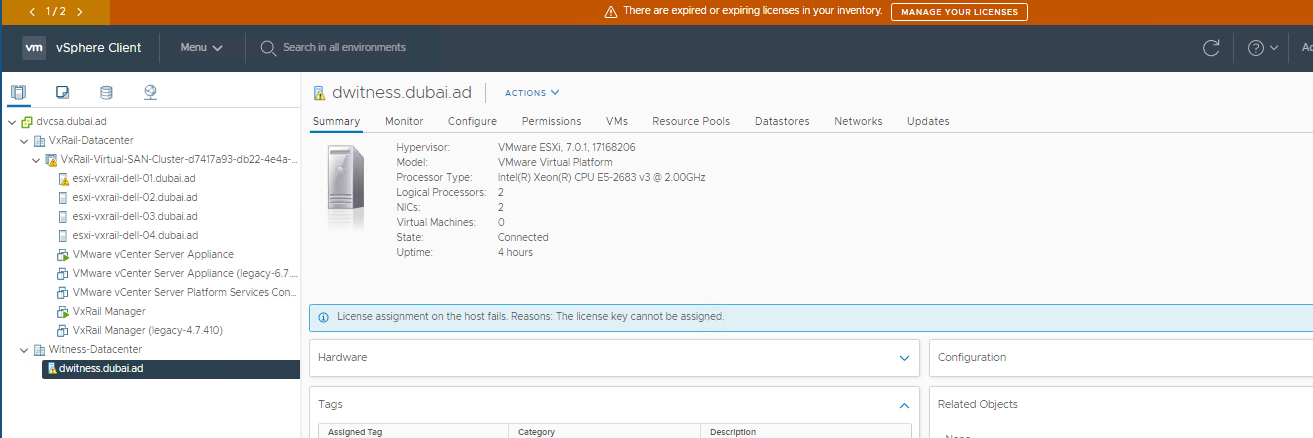Click the Connected state value
The height and width of the screenshot is (438, 1313).
523,238
